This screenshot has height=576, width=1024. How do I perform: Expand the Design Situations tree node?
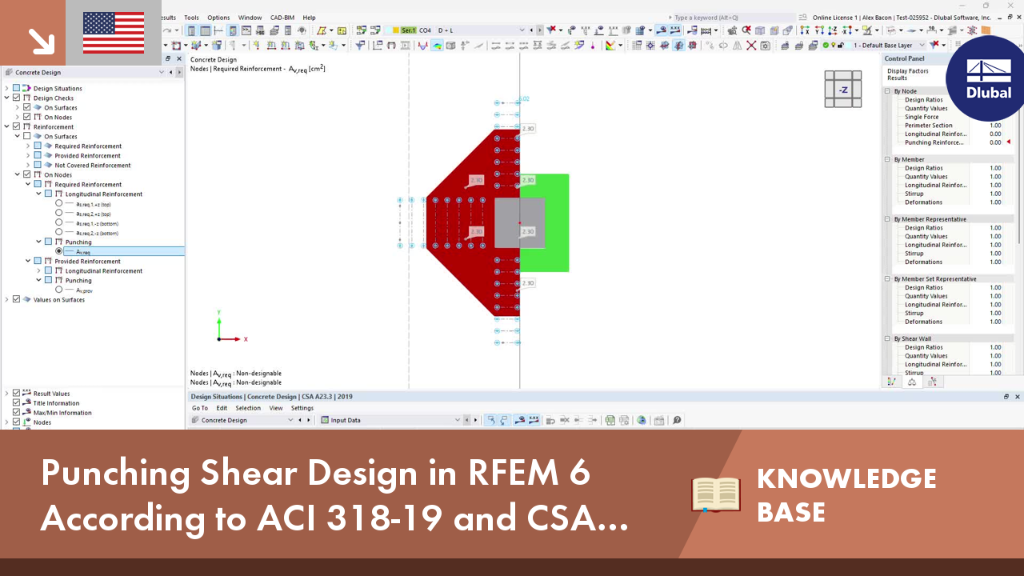(x=7, y=88)
